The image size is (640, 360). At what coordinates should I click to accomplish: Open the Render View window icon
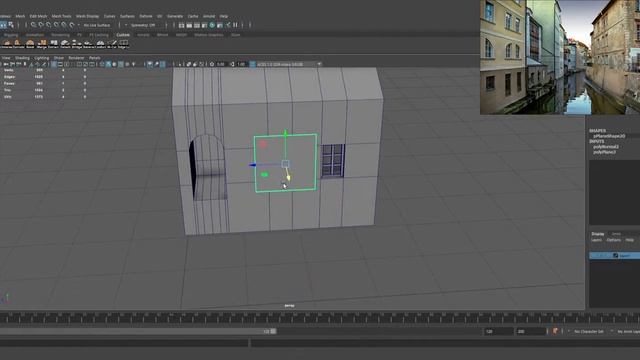tap(182, 25)
